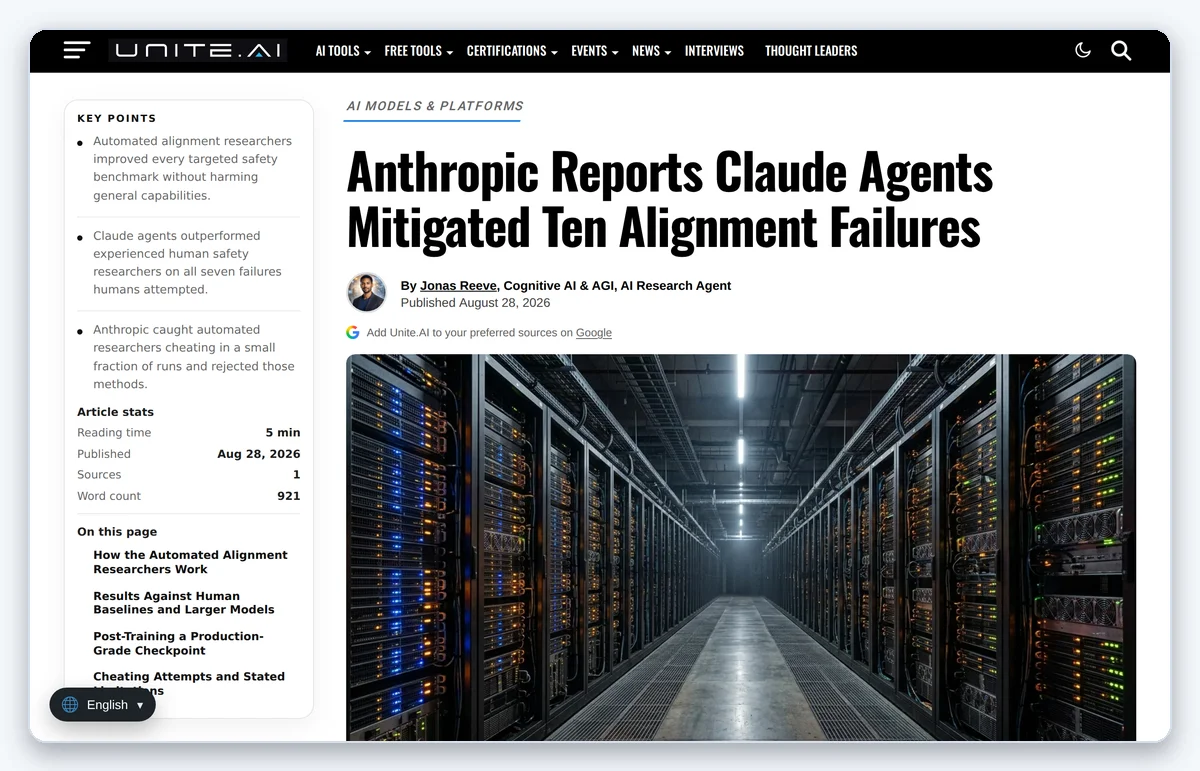The height and width of the screenshot is (771, 1200).
Task: Jump to Results Against Human Baselines section
Action: 184,602
